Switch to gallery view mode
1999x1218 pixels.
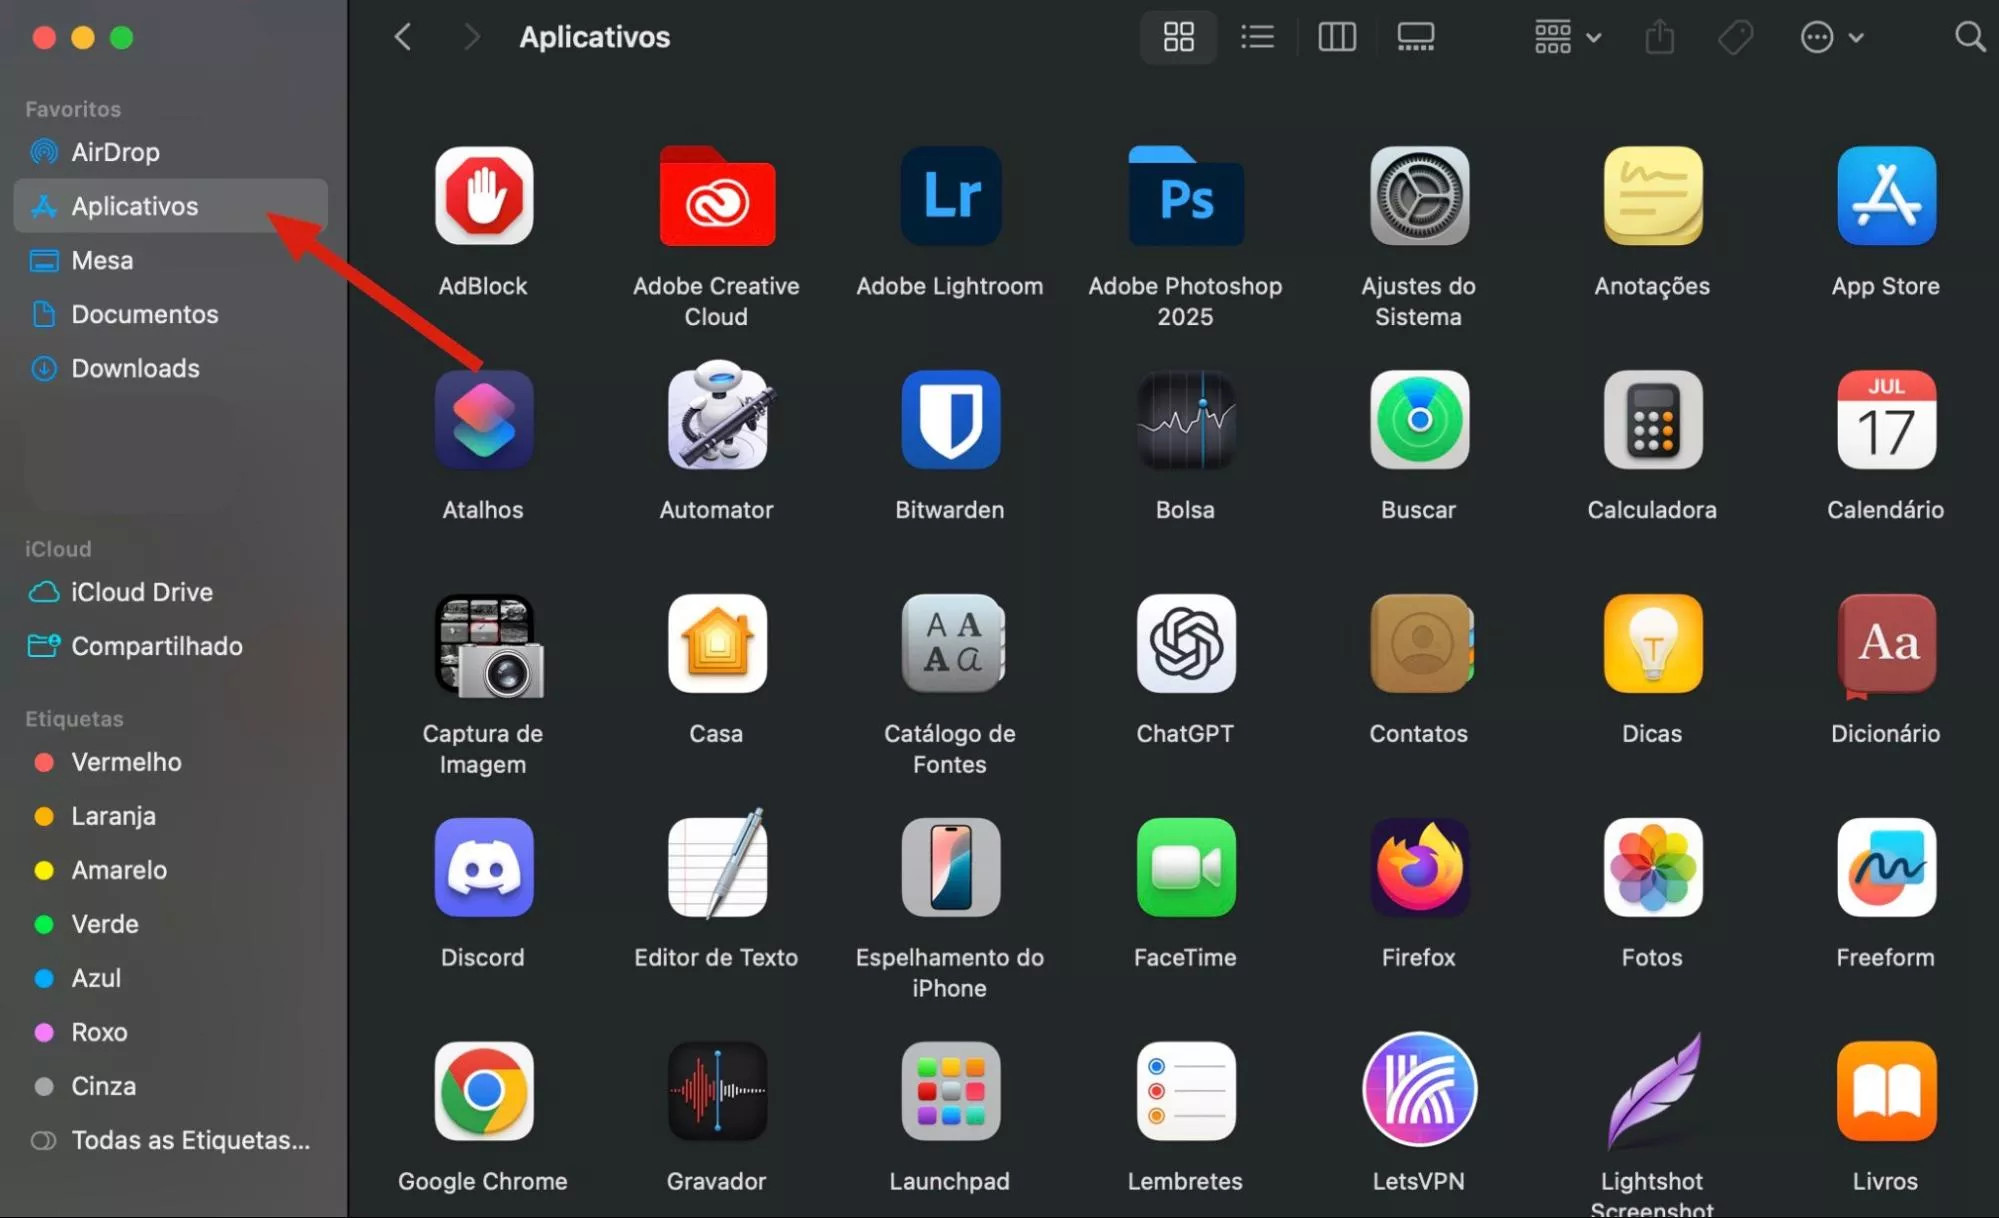pos(1415,38)
